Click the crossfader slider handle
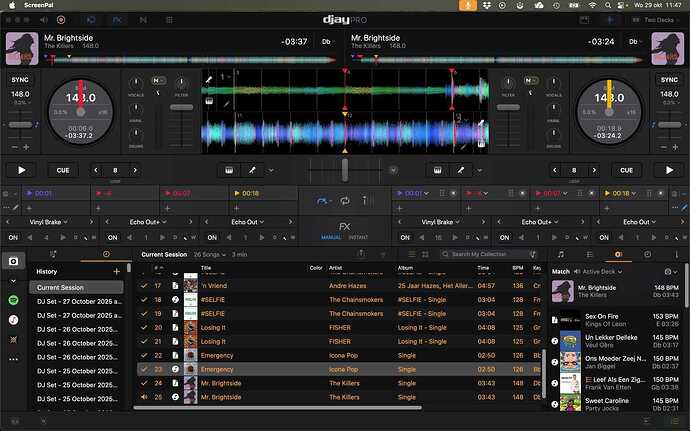Screen dimensions: 690x431 tap(345, 170)
